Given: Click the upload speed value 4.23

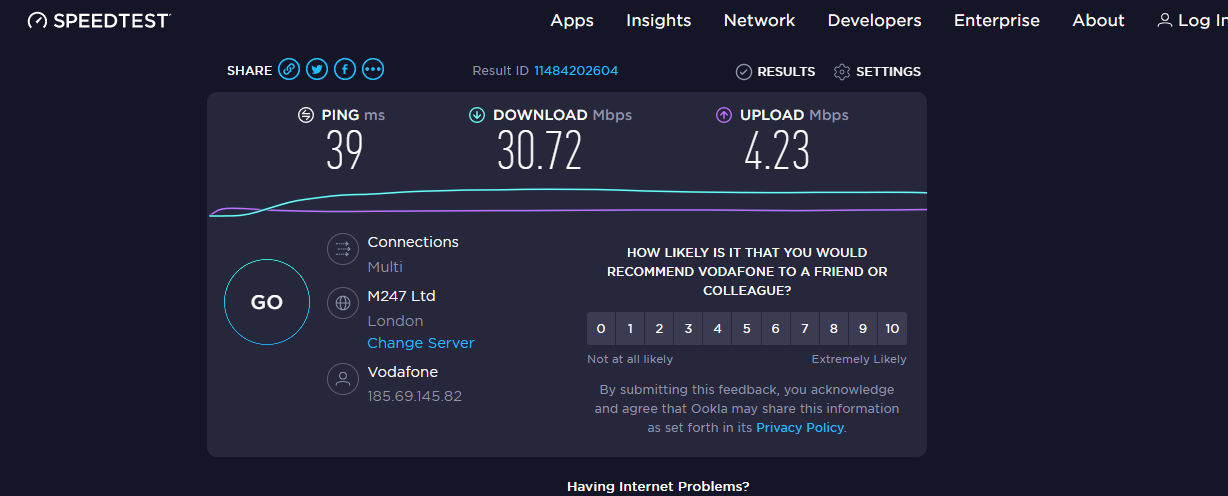Looking at the screenshot, I should (x=777, y=151).
